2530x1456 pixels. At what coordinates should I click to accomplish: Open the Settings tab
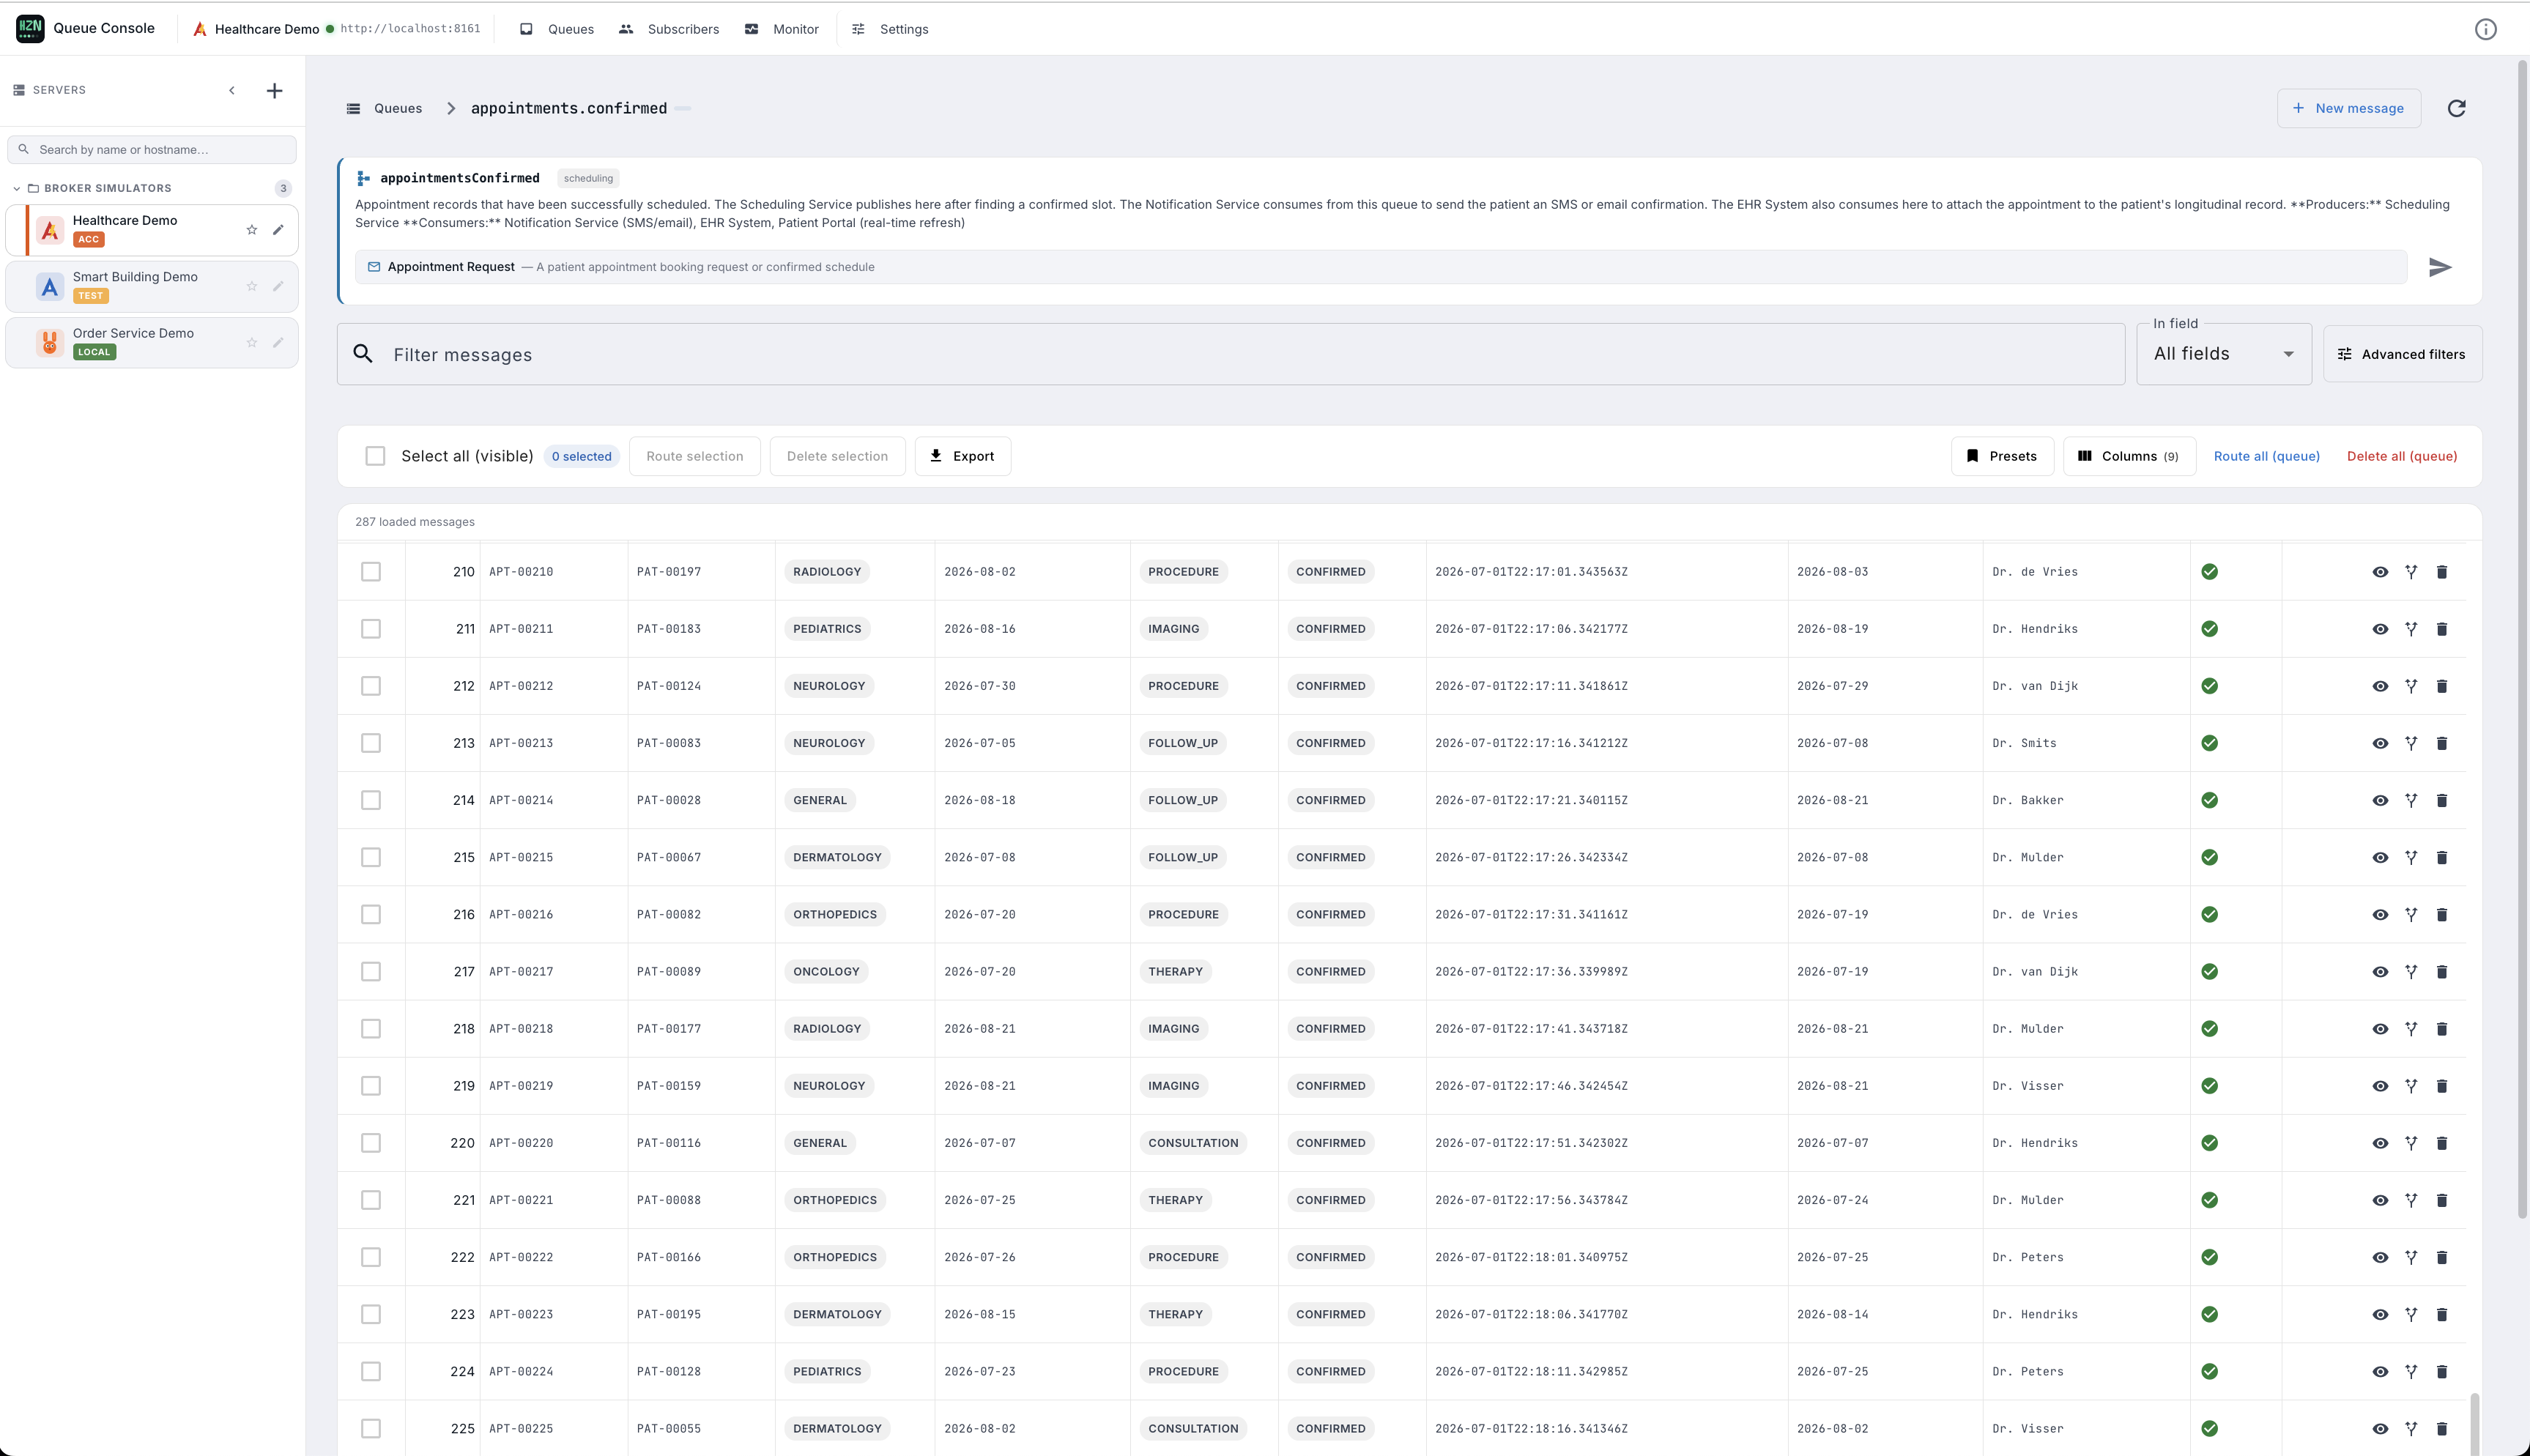tap(890, 29)
